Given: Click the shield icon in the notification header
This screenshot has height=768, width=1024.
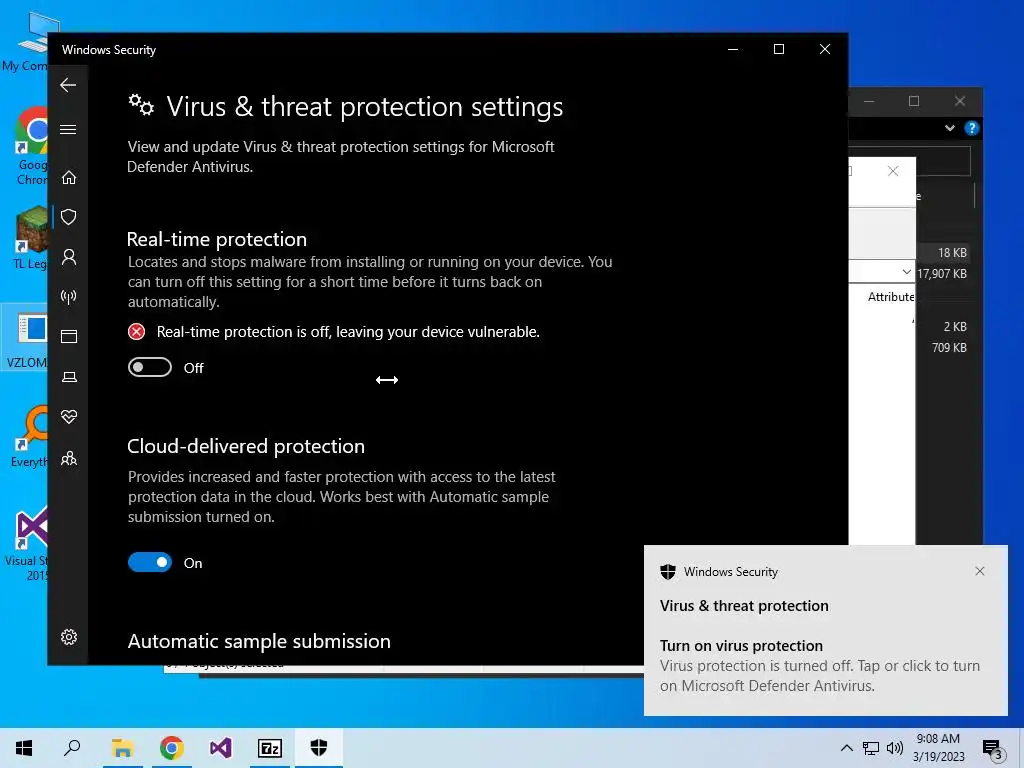Looking at the screenshot, I should 667,571.
